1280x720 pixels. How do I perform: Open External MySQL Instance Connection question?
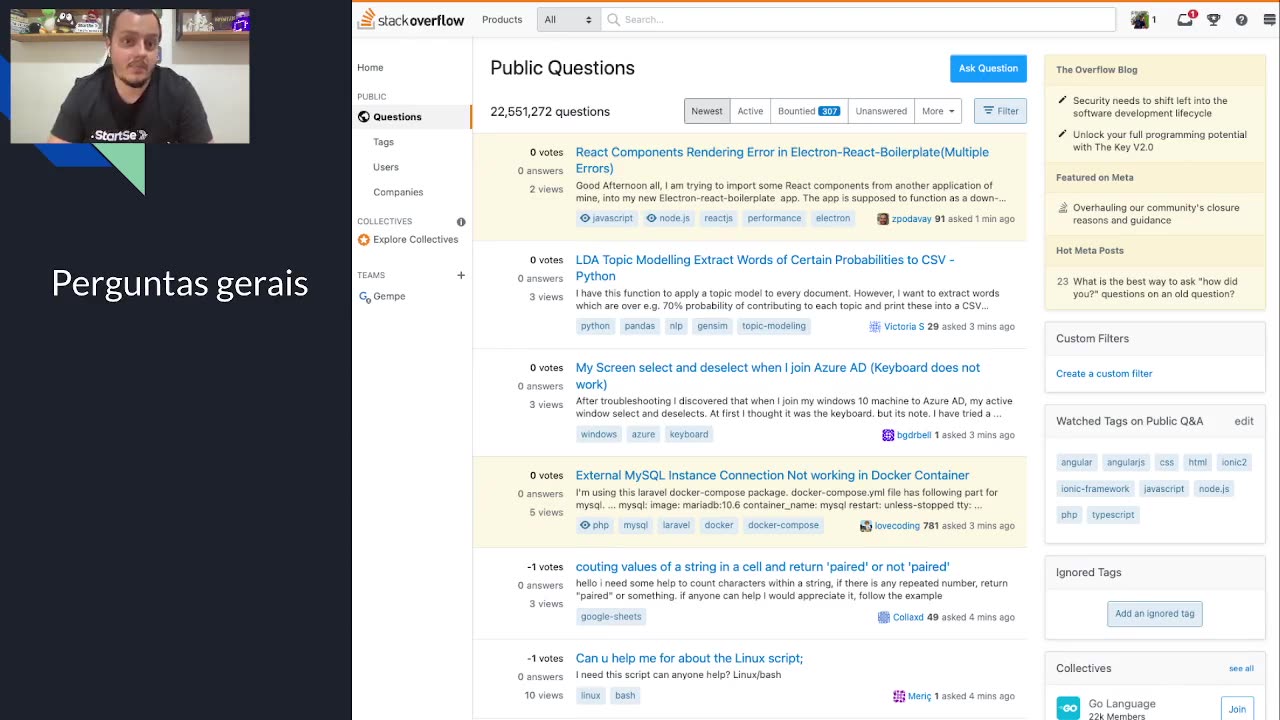(x=772, y=475)
